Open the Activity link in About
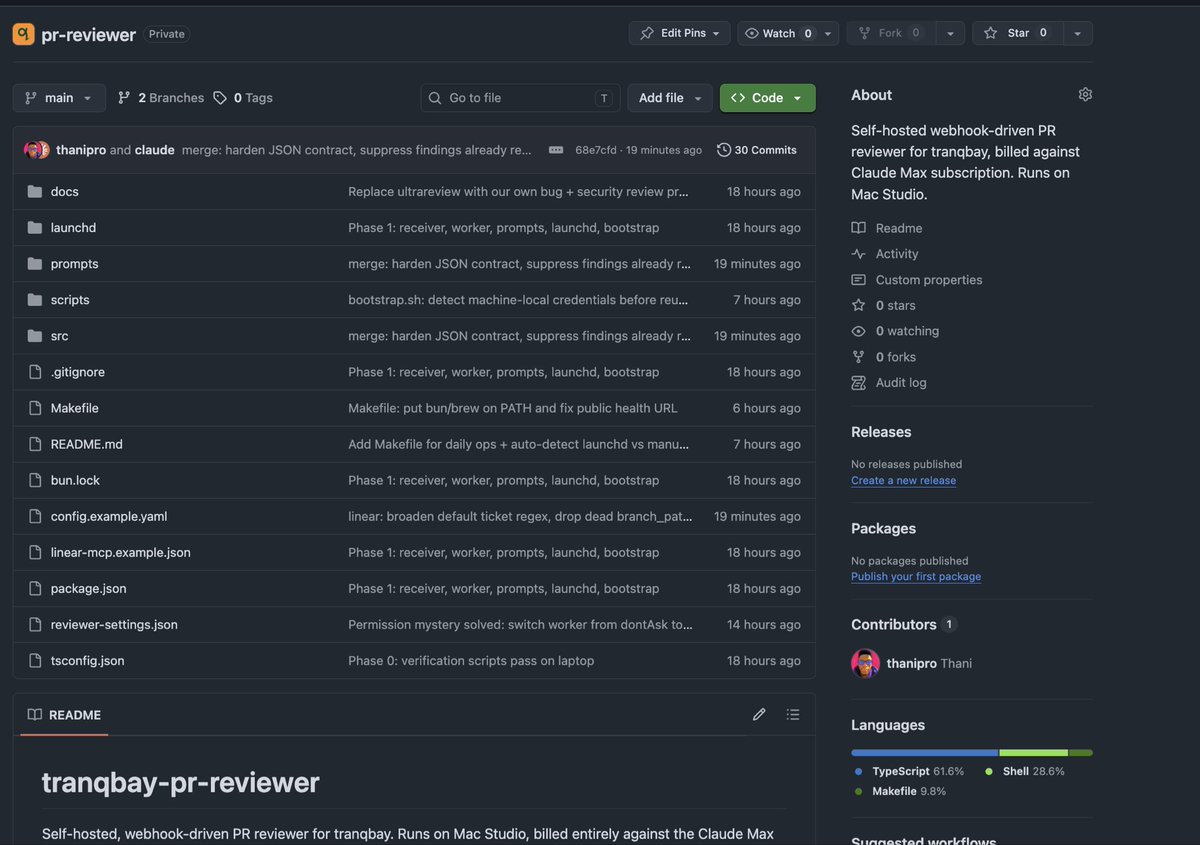 click(885, 254)
